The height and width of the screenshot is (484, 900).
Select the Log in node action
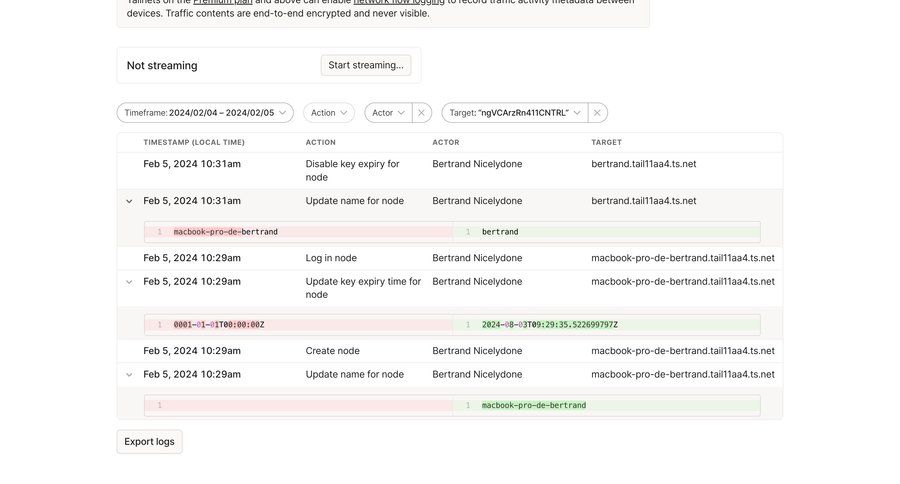pyautogui.click(x=331, y=258)
